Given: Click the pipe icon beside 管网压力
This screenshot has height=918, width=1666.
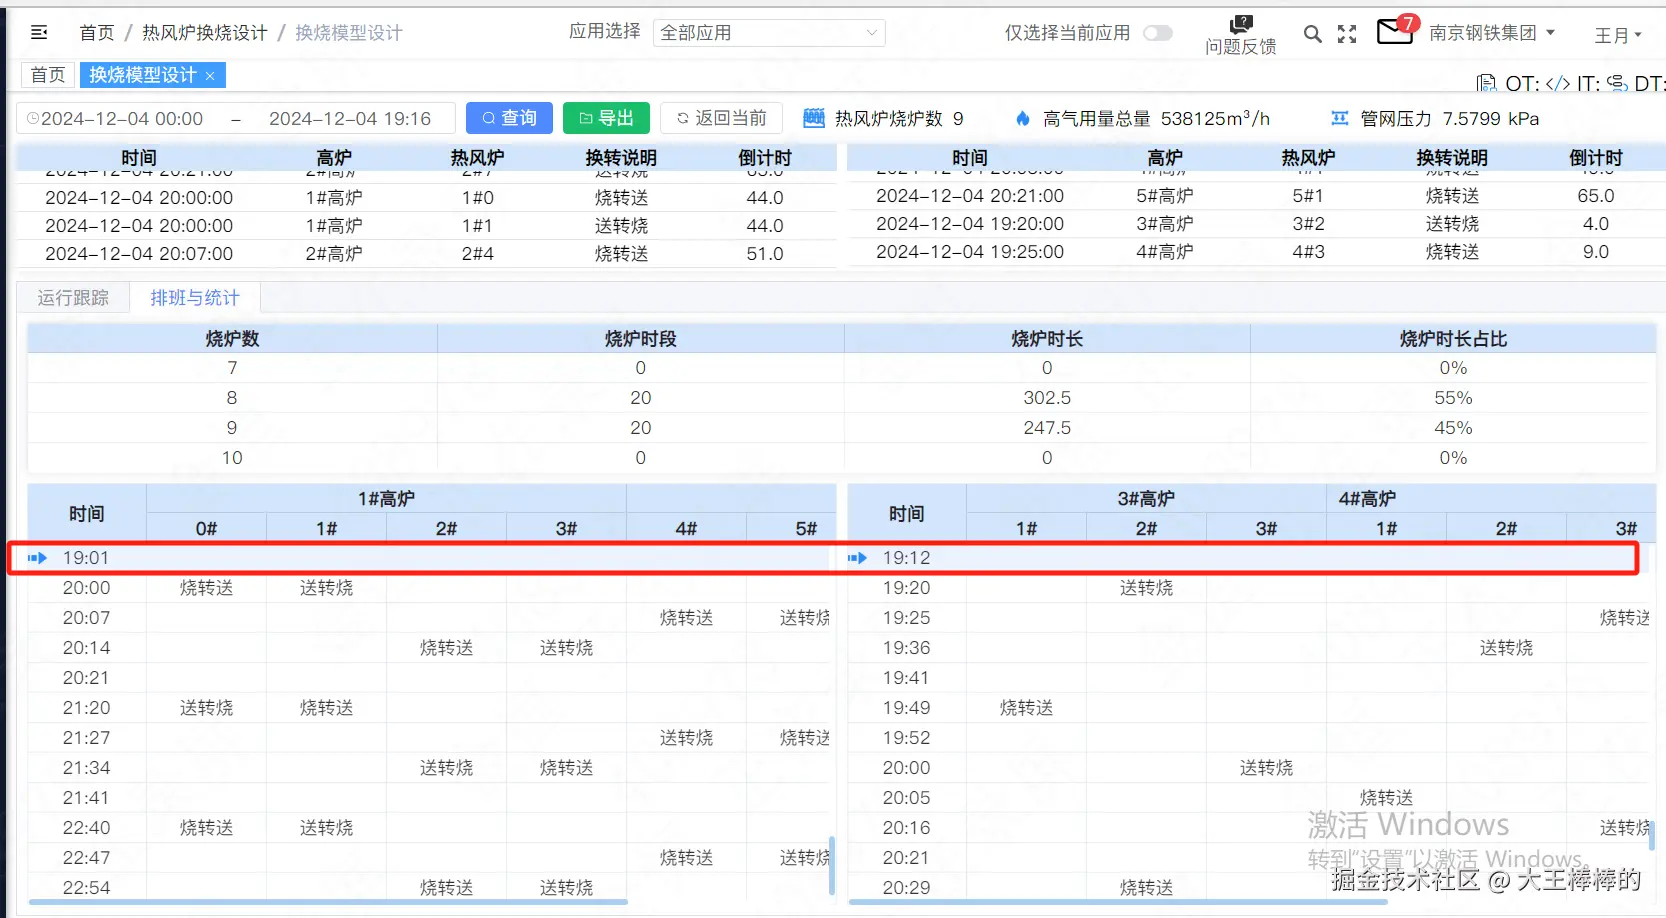Looking at the screenshot, I should 1340,118.
